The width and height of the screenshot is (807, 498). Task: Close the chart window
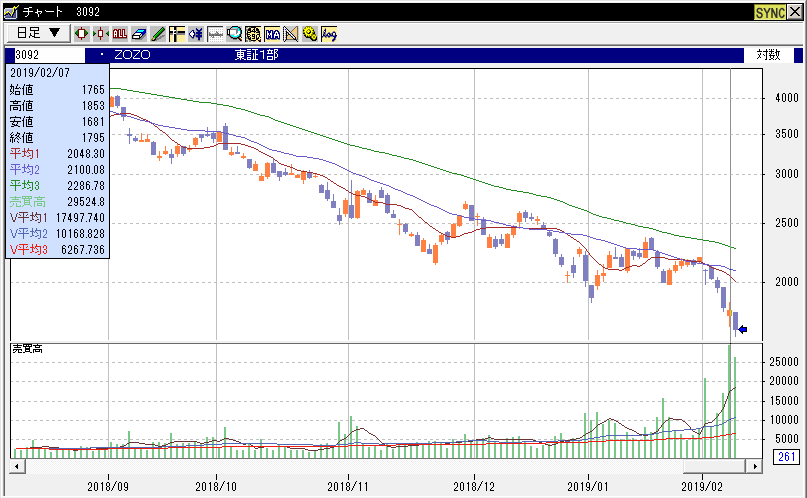pyautogui.click(x=796, y=10)
